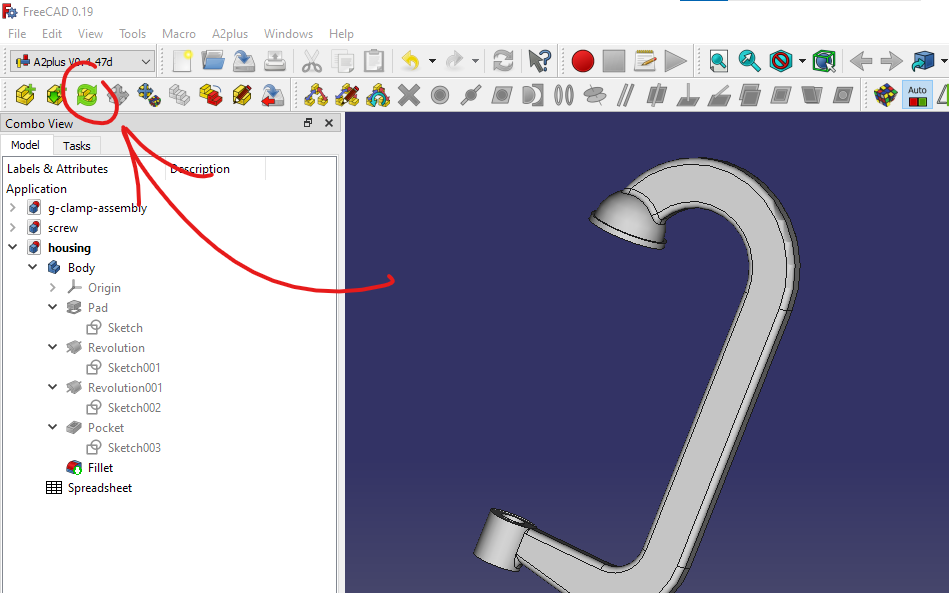Edit selected constraint pencil icon
Image resolution: width=949 pixels, height=593 pixels.
[x=347, y=95]
